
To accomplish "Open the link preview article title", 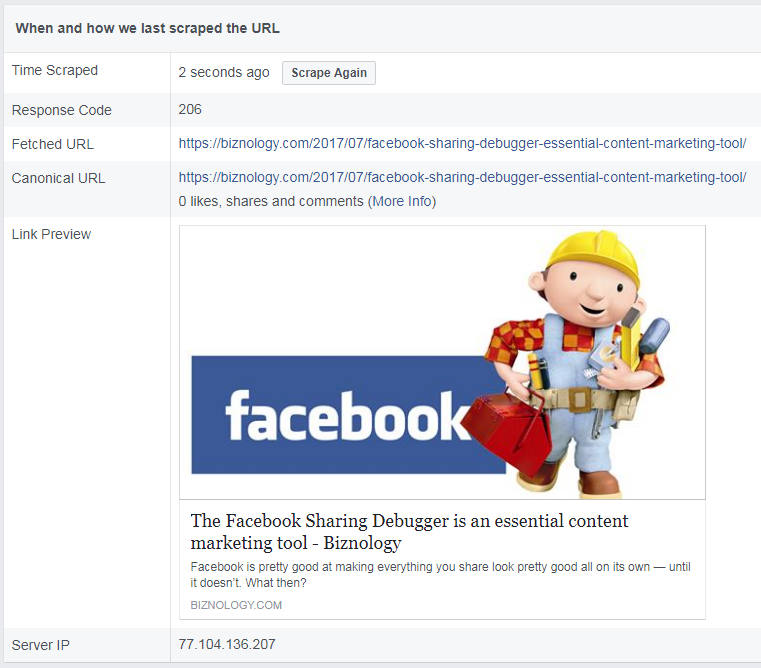I will coord(409,532).
